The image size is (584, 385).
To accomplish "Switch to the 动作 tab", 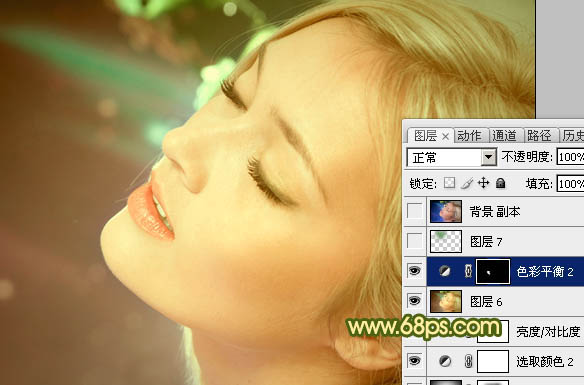I will [469, 136].
